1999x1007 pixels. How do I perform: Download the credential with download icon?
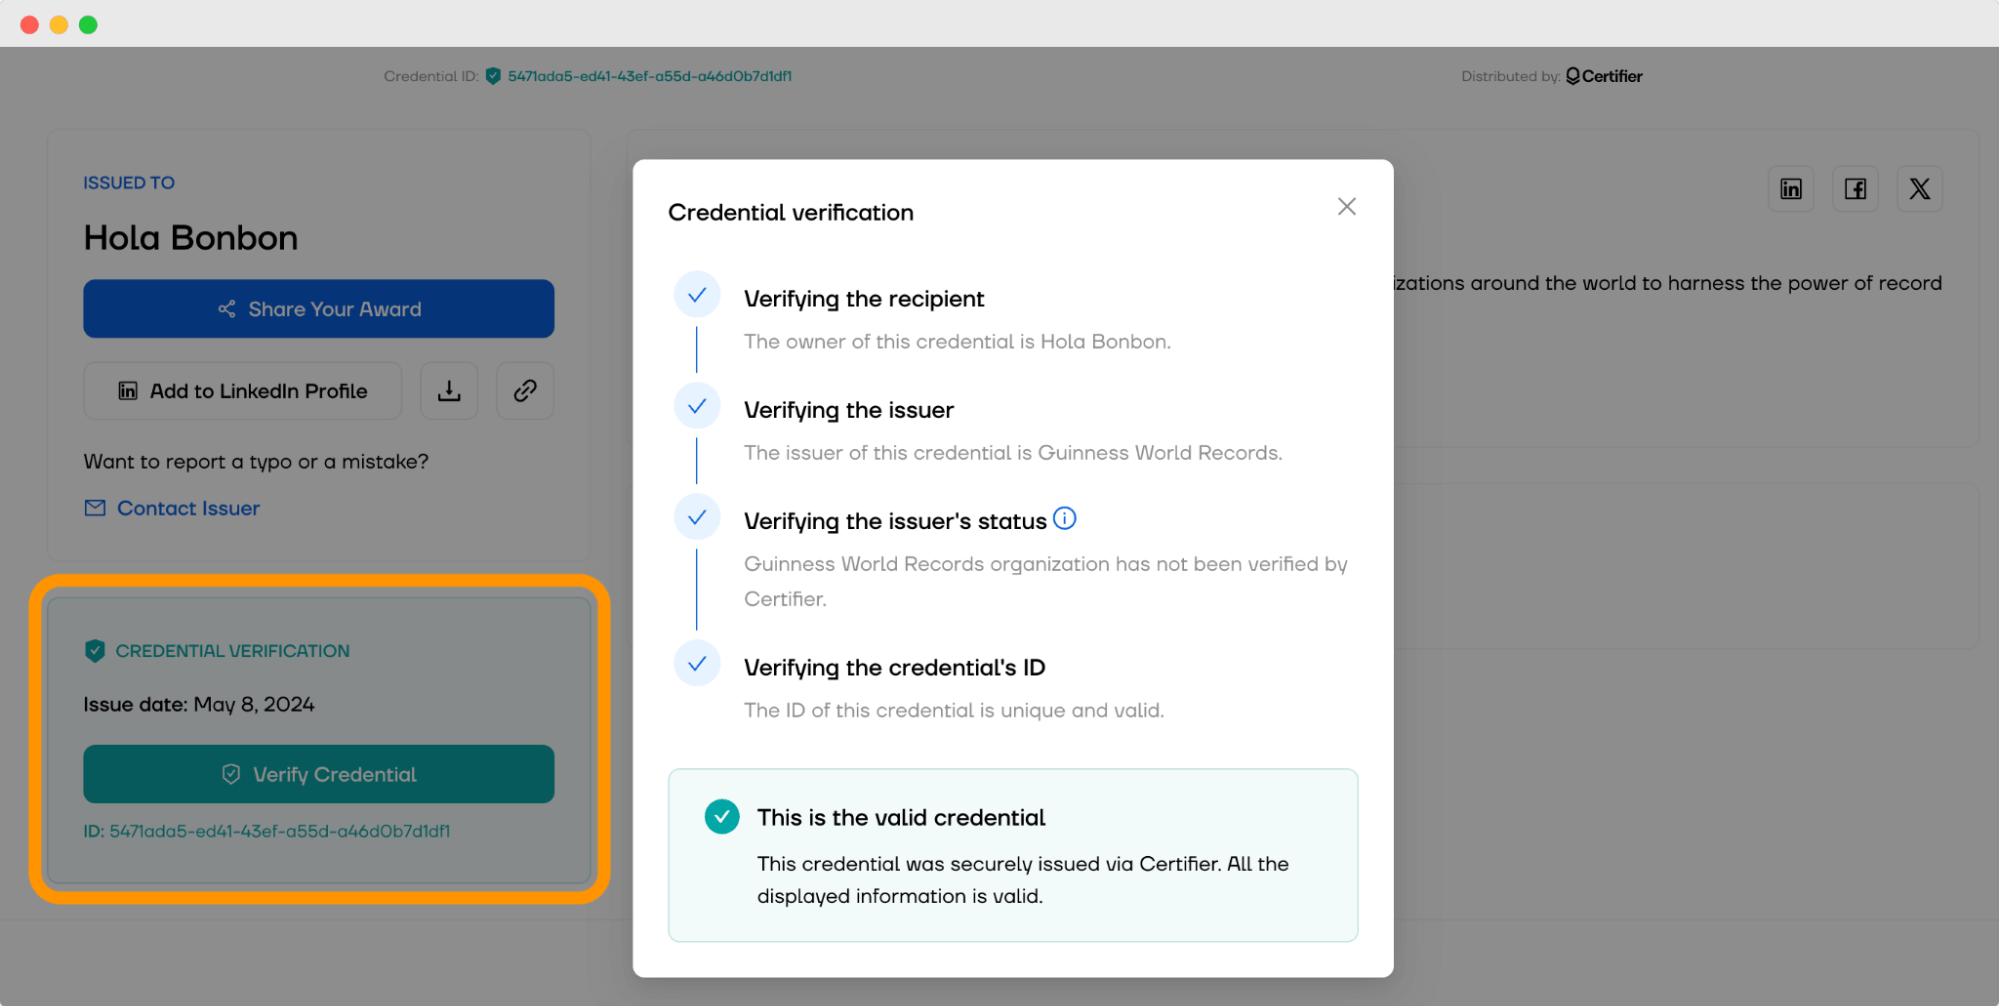(449, 391)
